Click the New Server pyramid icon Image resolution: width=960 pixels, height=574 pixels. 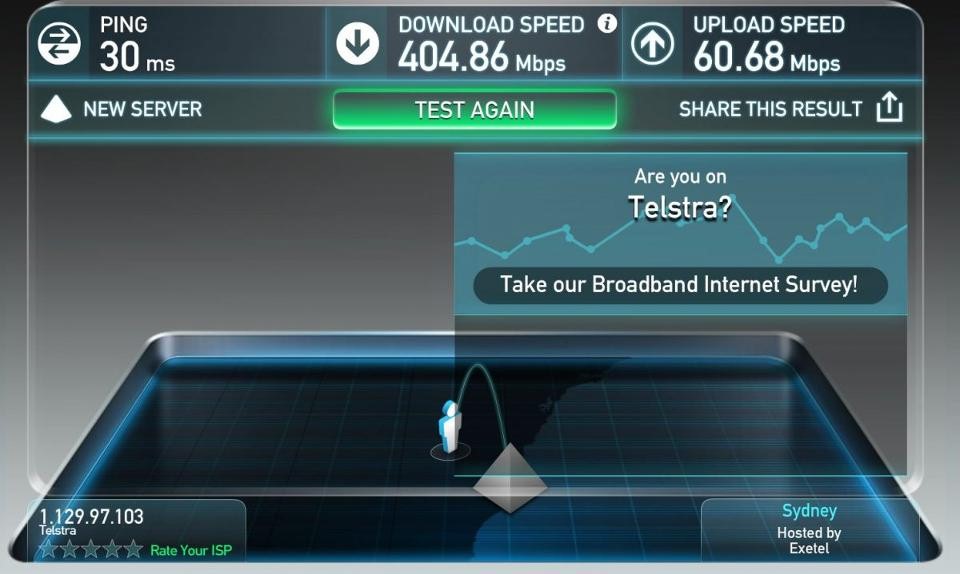[x=56, y=109]
